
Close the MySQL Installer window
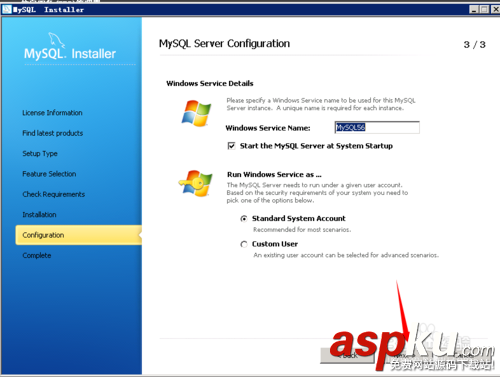pyautogui.click(x=495, y=10)
